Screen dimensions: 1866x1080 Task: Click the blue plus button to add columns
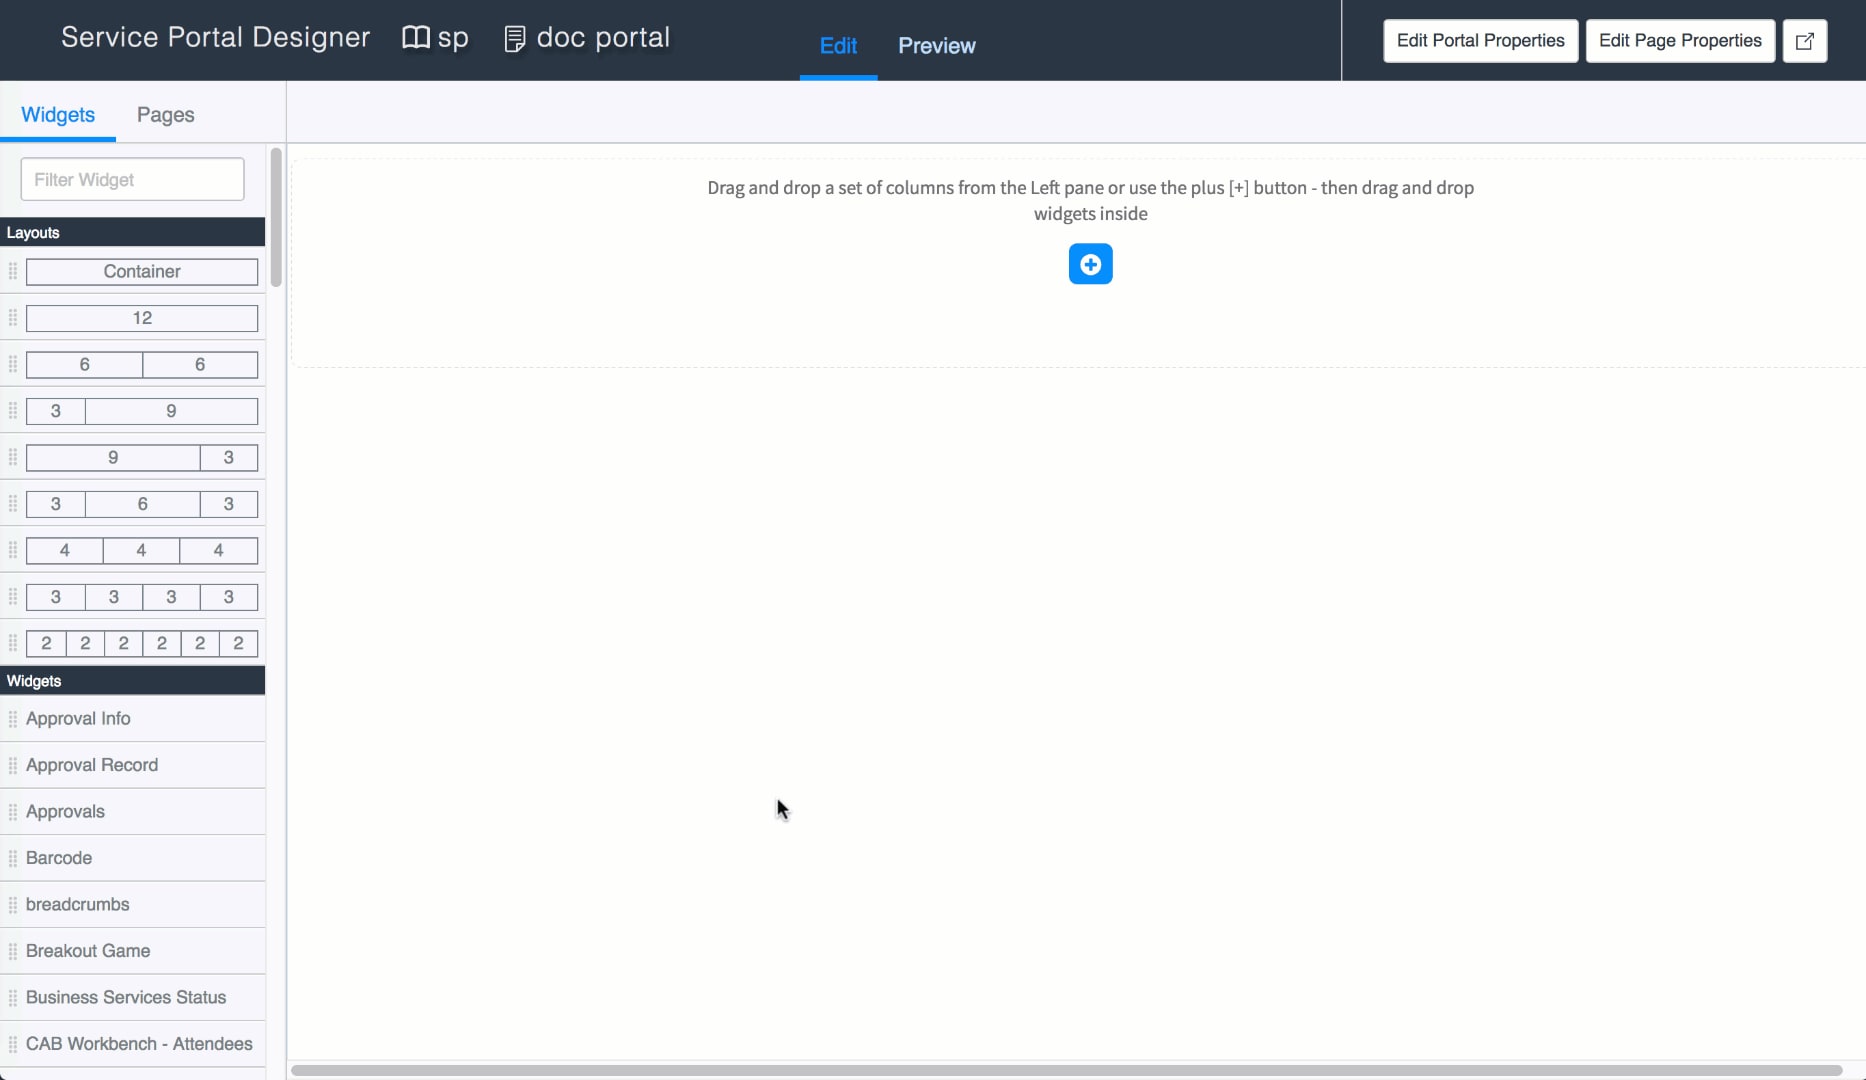tap(1090, 264)
